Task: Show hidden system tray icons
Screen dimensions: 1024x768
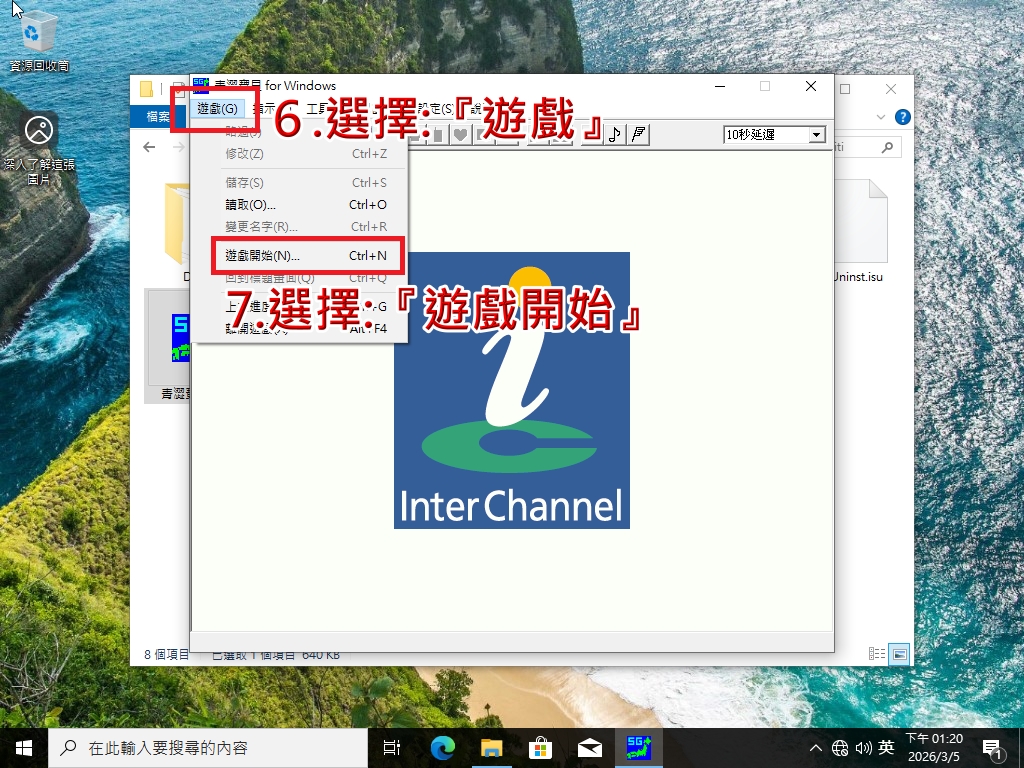Action: (816, 747)
